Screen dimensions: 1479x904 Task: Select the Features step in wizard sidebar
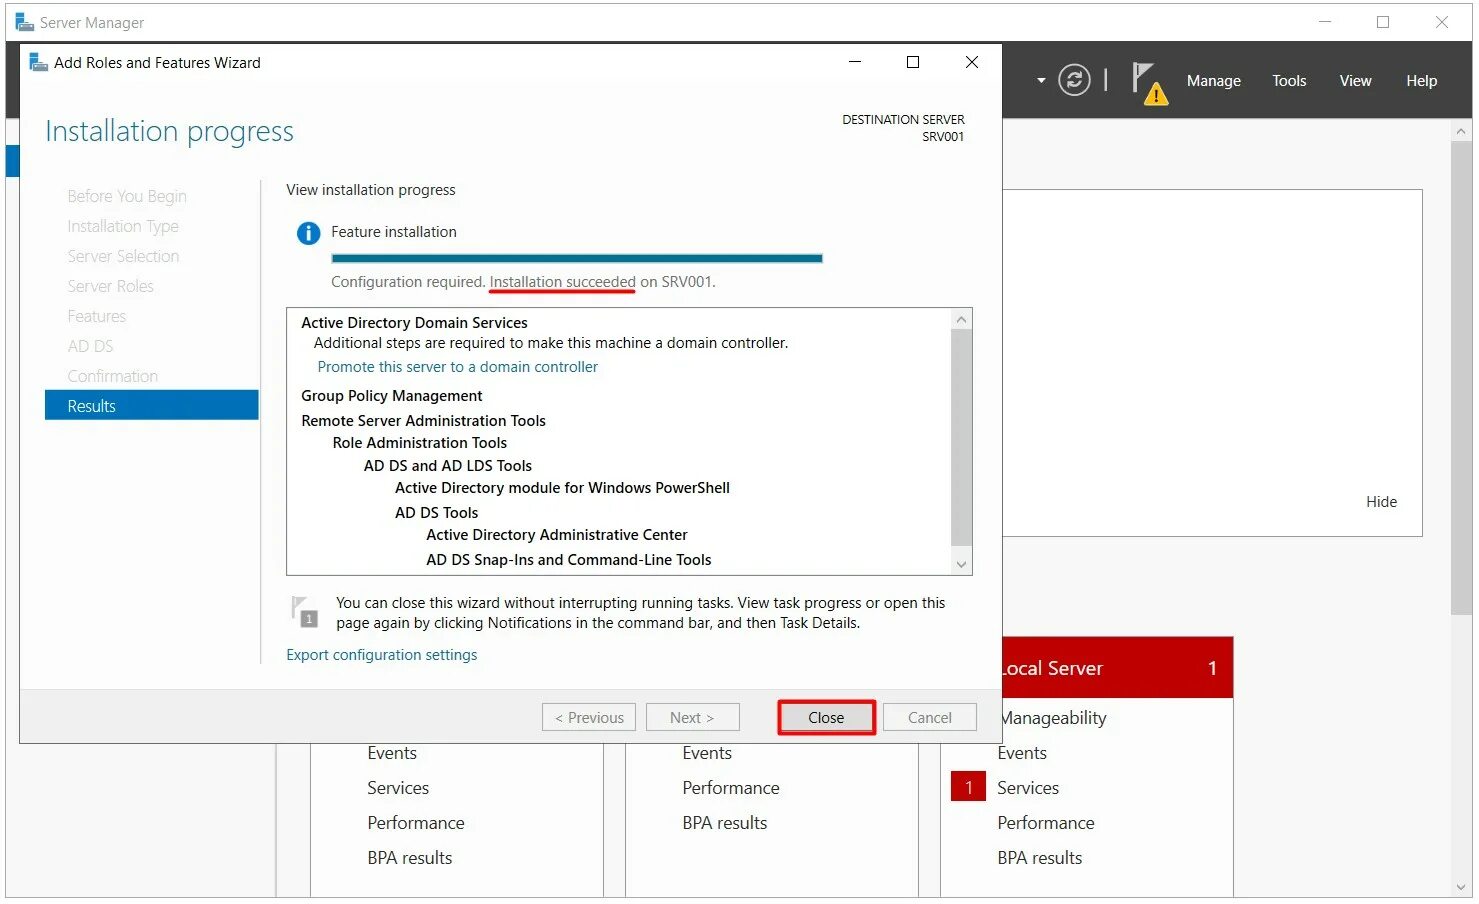click(96, 316)
